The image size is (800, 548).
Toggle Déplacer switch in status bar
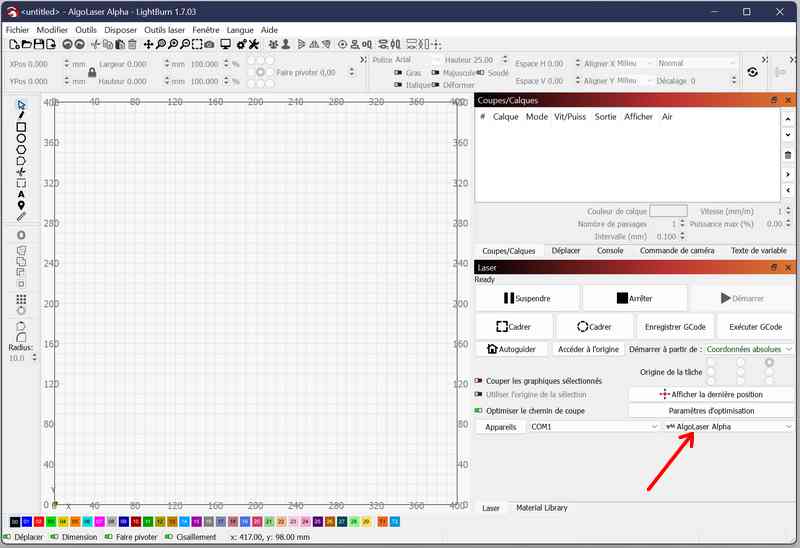click(6, 537)
